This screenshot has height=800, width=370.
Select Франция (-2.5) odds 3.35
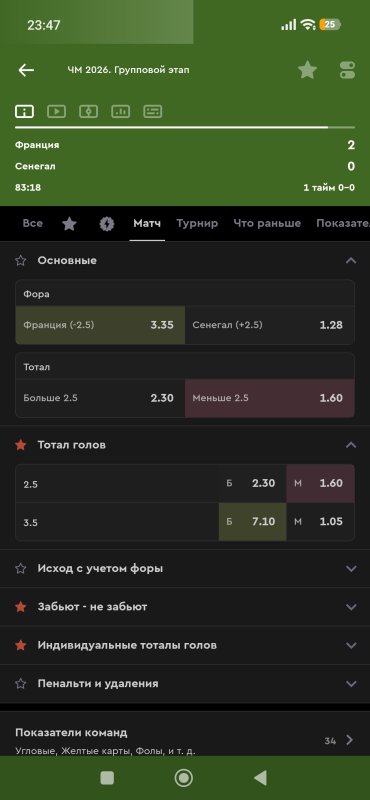pos(100,325)
